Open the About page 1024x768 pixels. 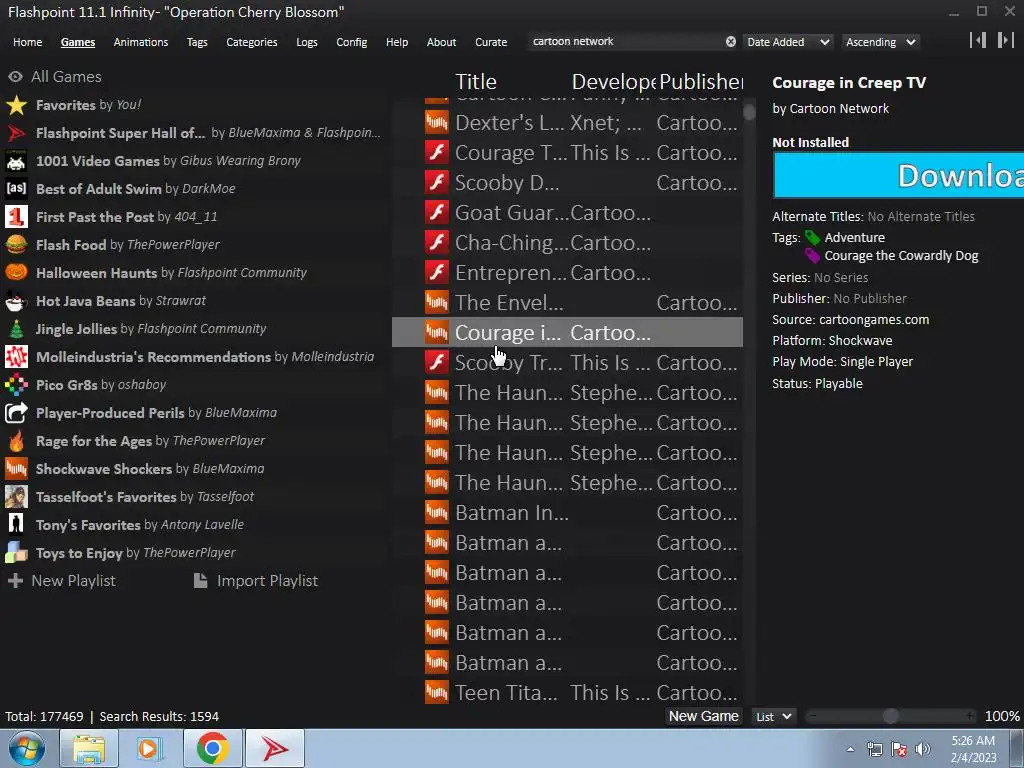pyautogui.click(x=441, y=42)
